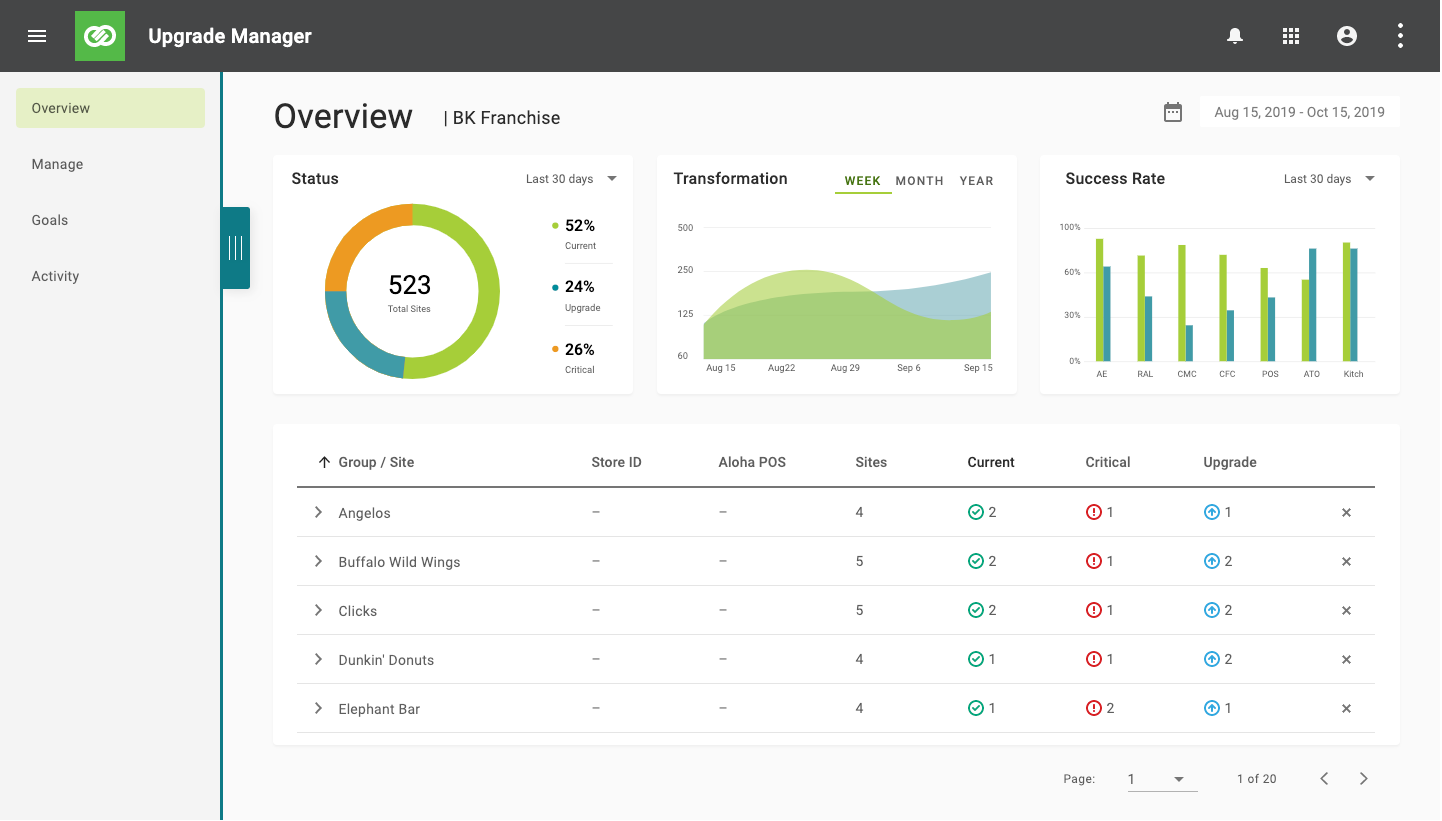Click Angelos upgrade arrow icon

pyautogui.click(x=1212, y=512)
